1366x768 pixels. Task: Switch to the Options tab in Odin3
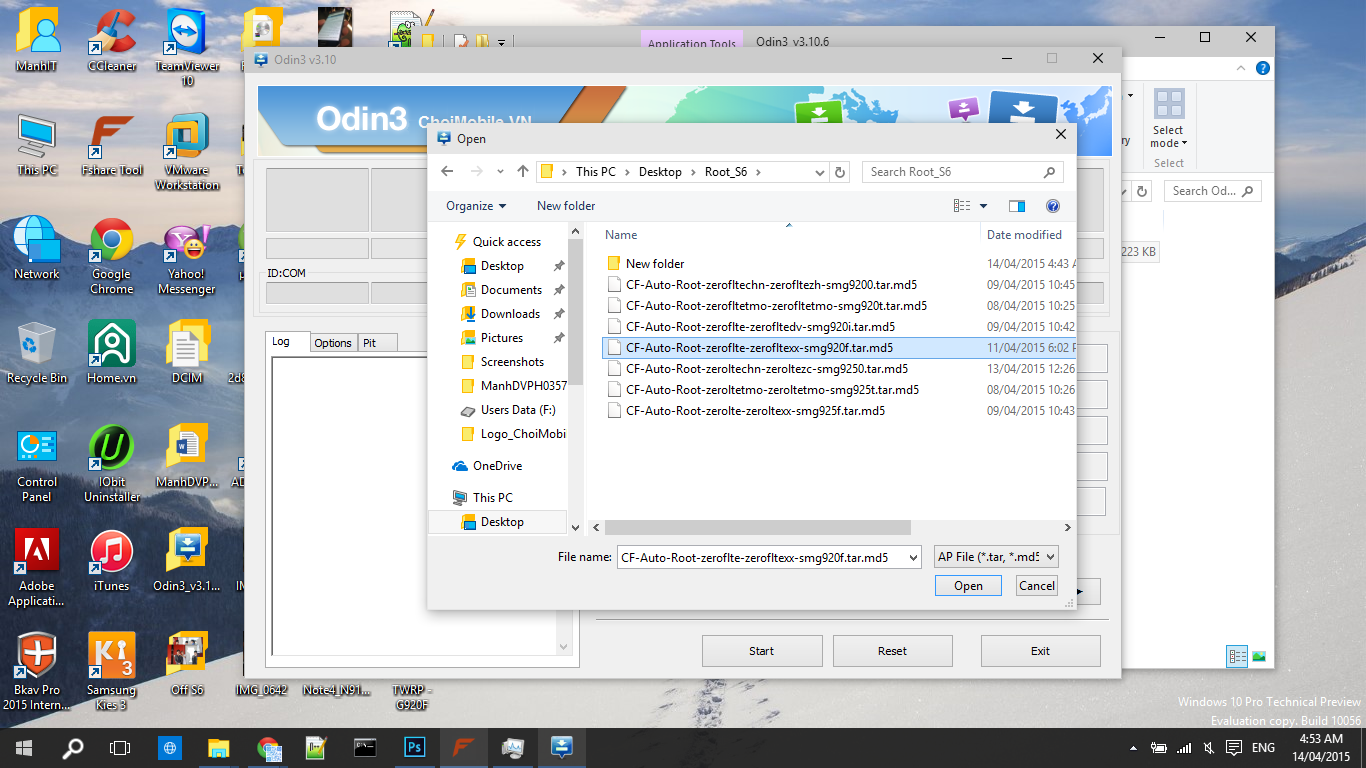(333, 343)
